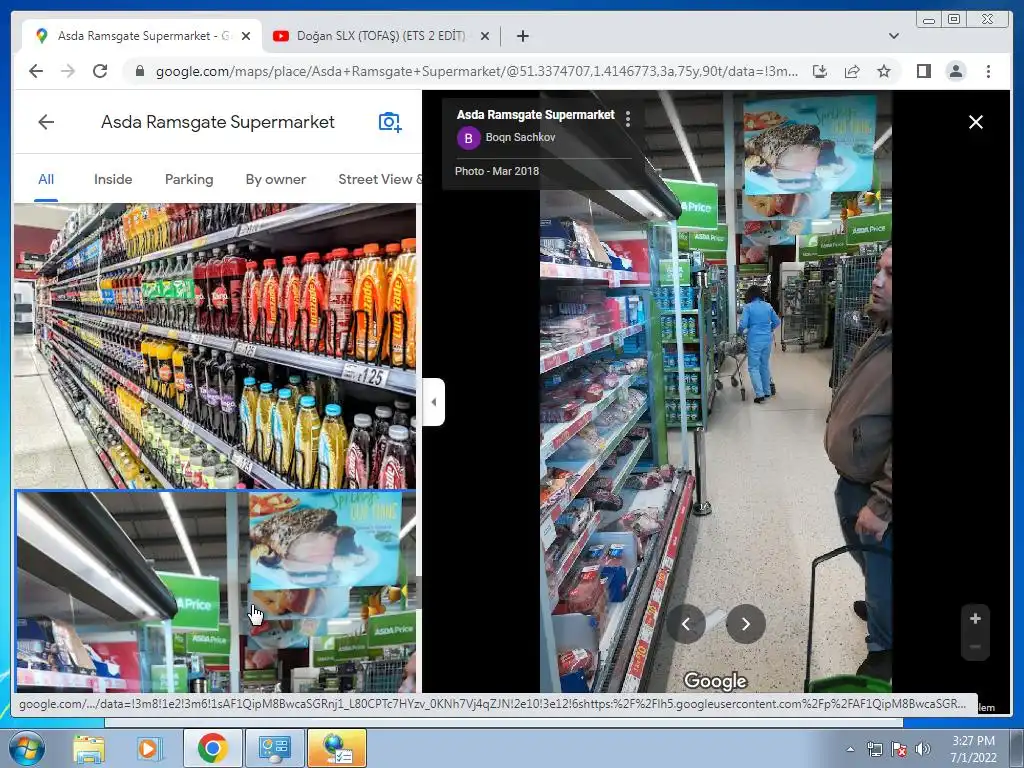Close the Asda Ramsgate Supermarket tab
The height and width of the screenshot is (768, 1024).
(x=246, y=36)
